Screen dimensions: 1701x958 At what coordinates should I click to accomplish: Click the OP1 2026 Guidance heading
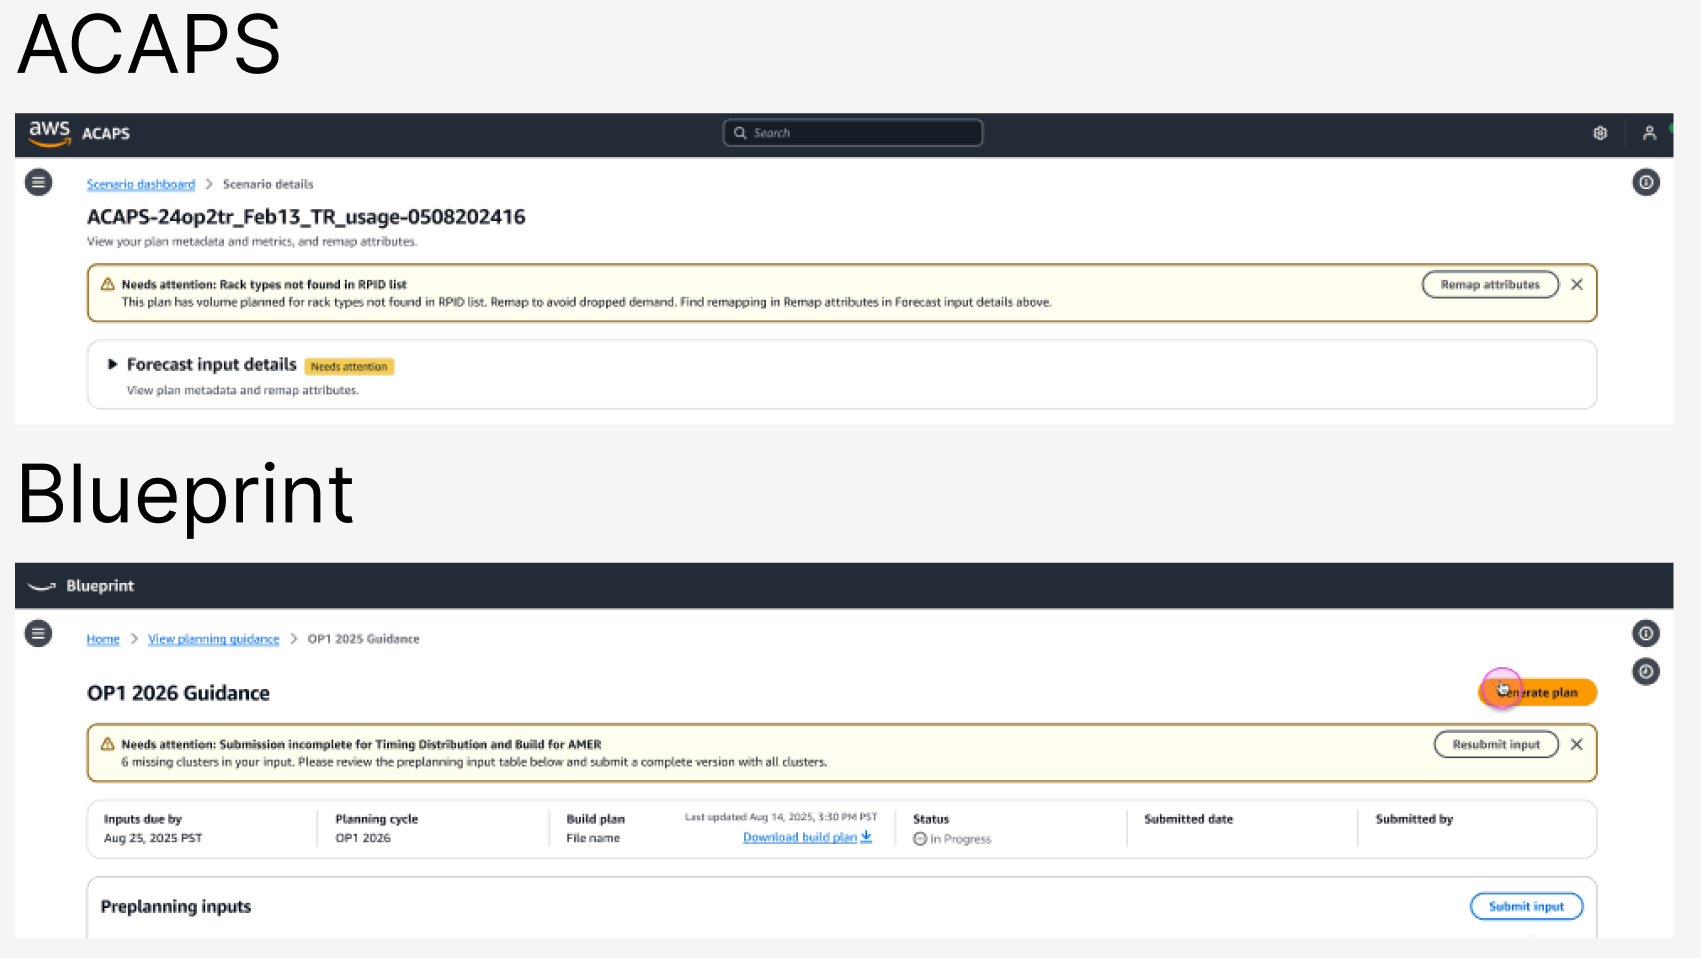(x=178, y=694)
